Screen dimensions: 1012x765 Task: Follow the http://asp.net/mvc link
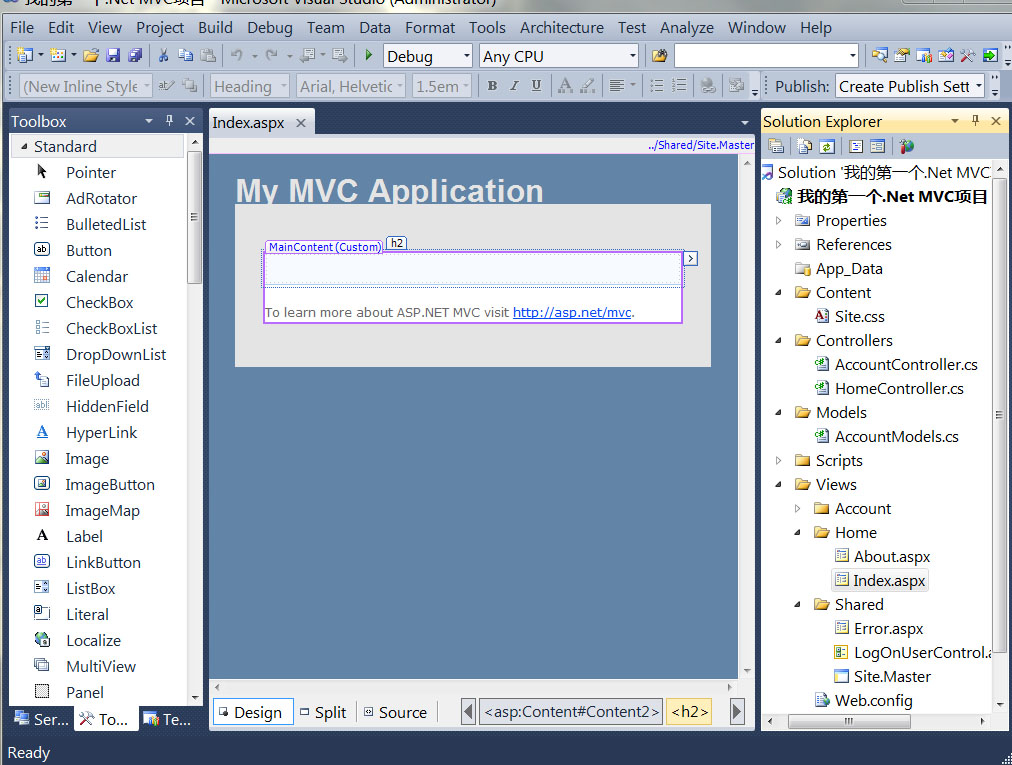[x=572, y=312]
